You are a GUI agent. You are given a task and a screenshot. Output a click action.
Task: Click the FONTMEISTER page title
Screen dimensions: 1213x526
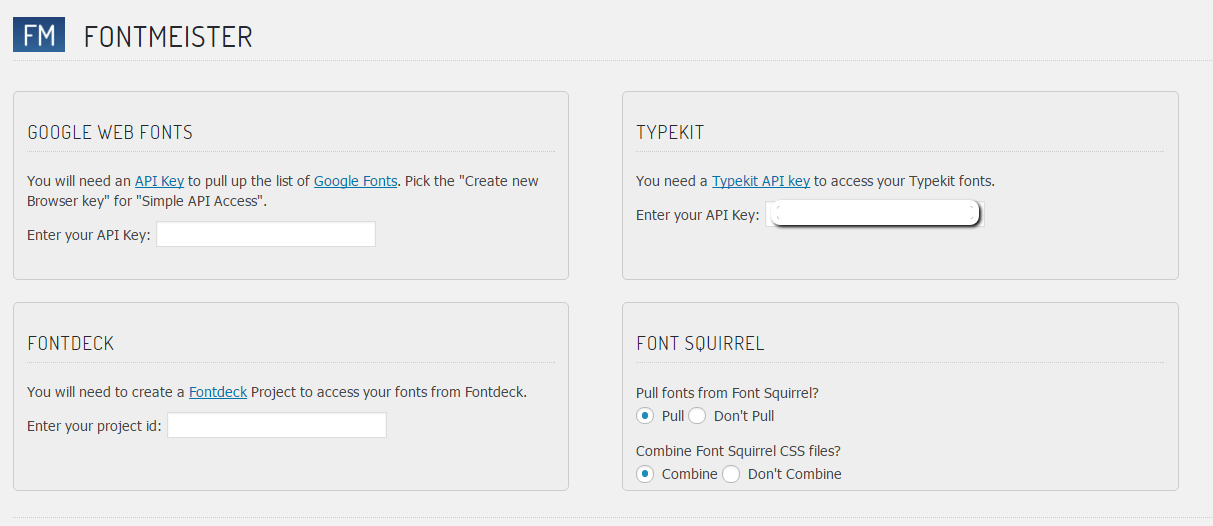pyautogui.click(x=168, y=37)
